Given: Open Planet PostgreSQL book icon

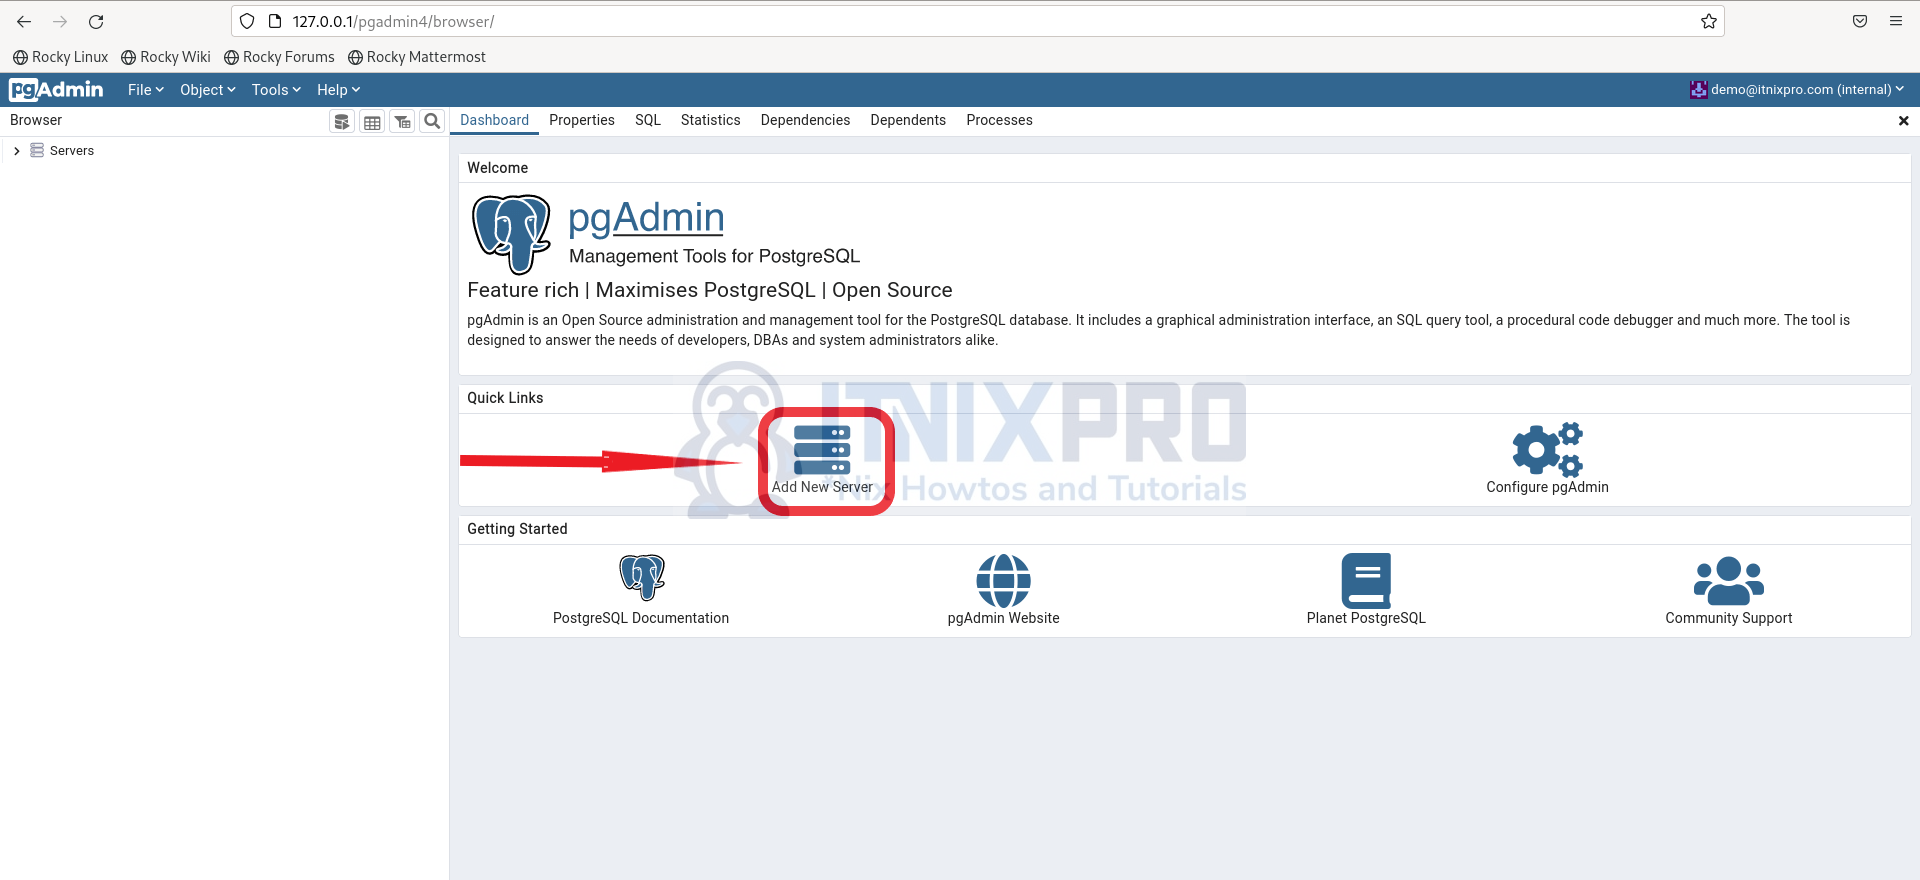Looking at the screenshot, I should (1366, 581).
